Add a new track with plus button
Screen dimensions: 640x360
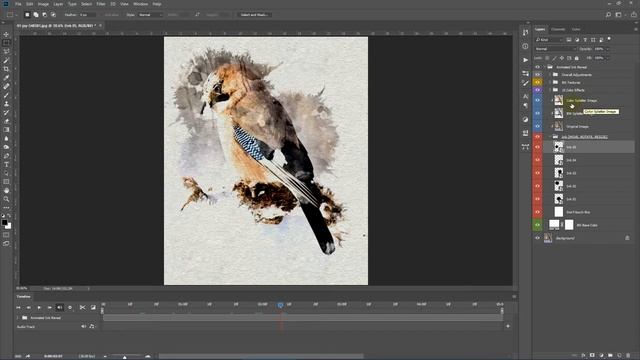click(x=508, y=326)
